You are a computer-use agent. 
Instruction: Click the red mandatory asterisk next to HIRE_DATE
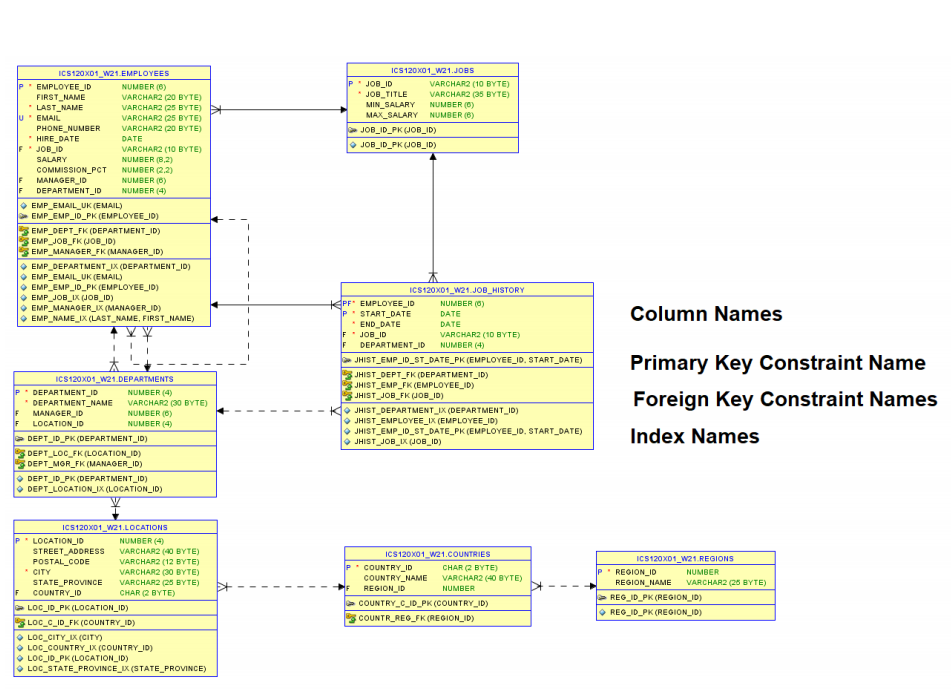tap(30, 139)
